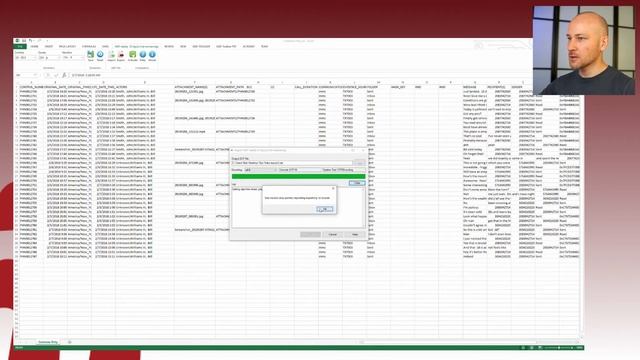Open the Encoding dropdown in export dialog
The height and width of the screenshot is (360, 640).
click(x=260, y=170)
